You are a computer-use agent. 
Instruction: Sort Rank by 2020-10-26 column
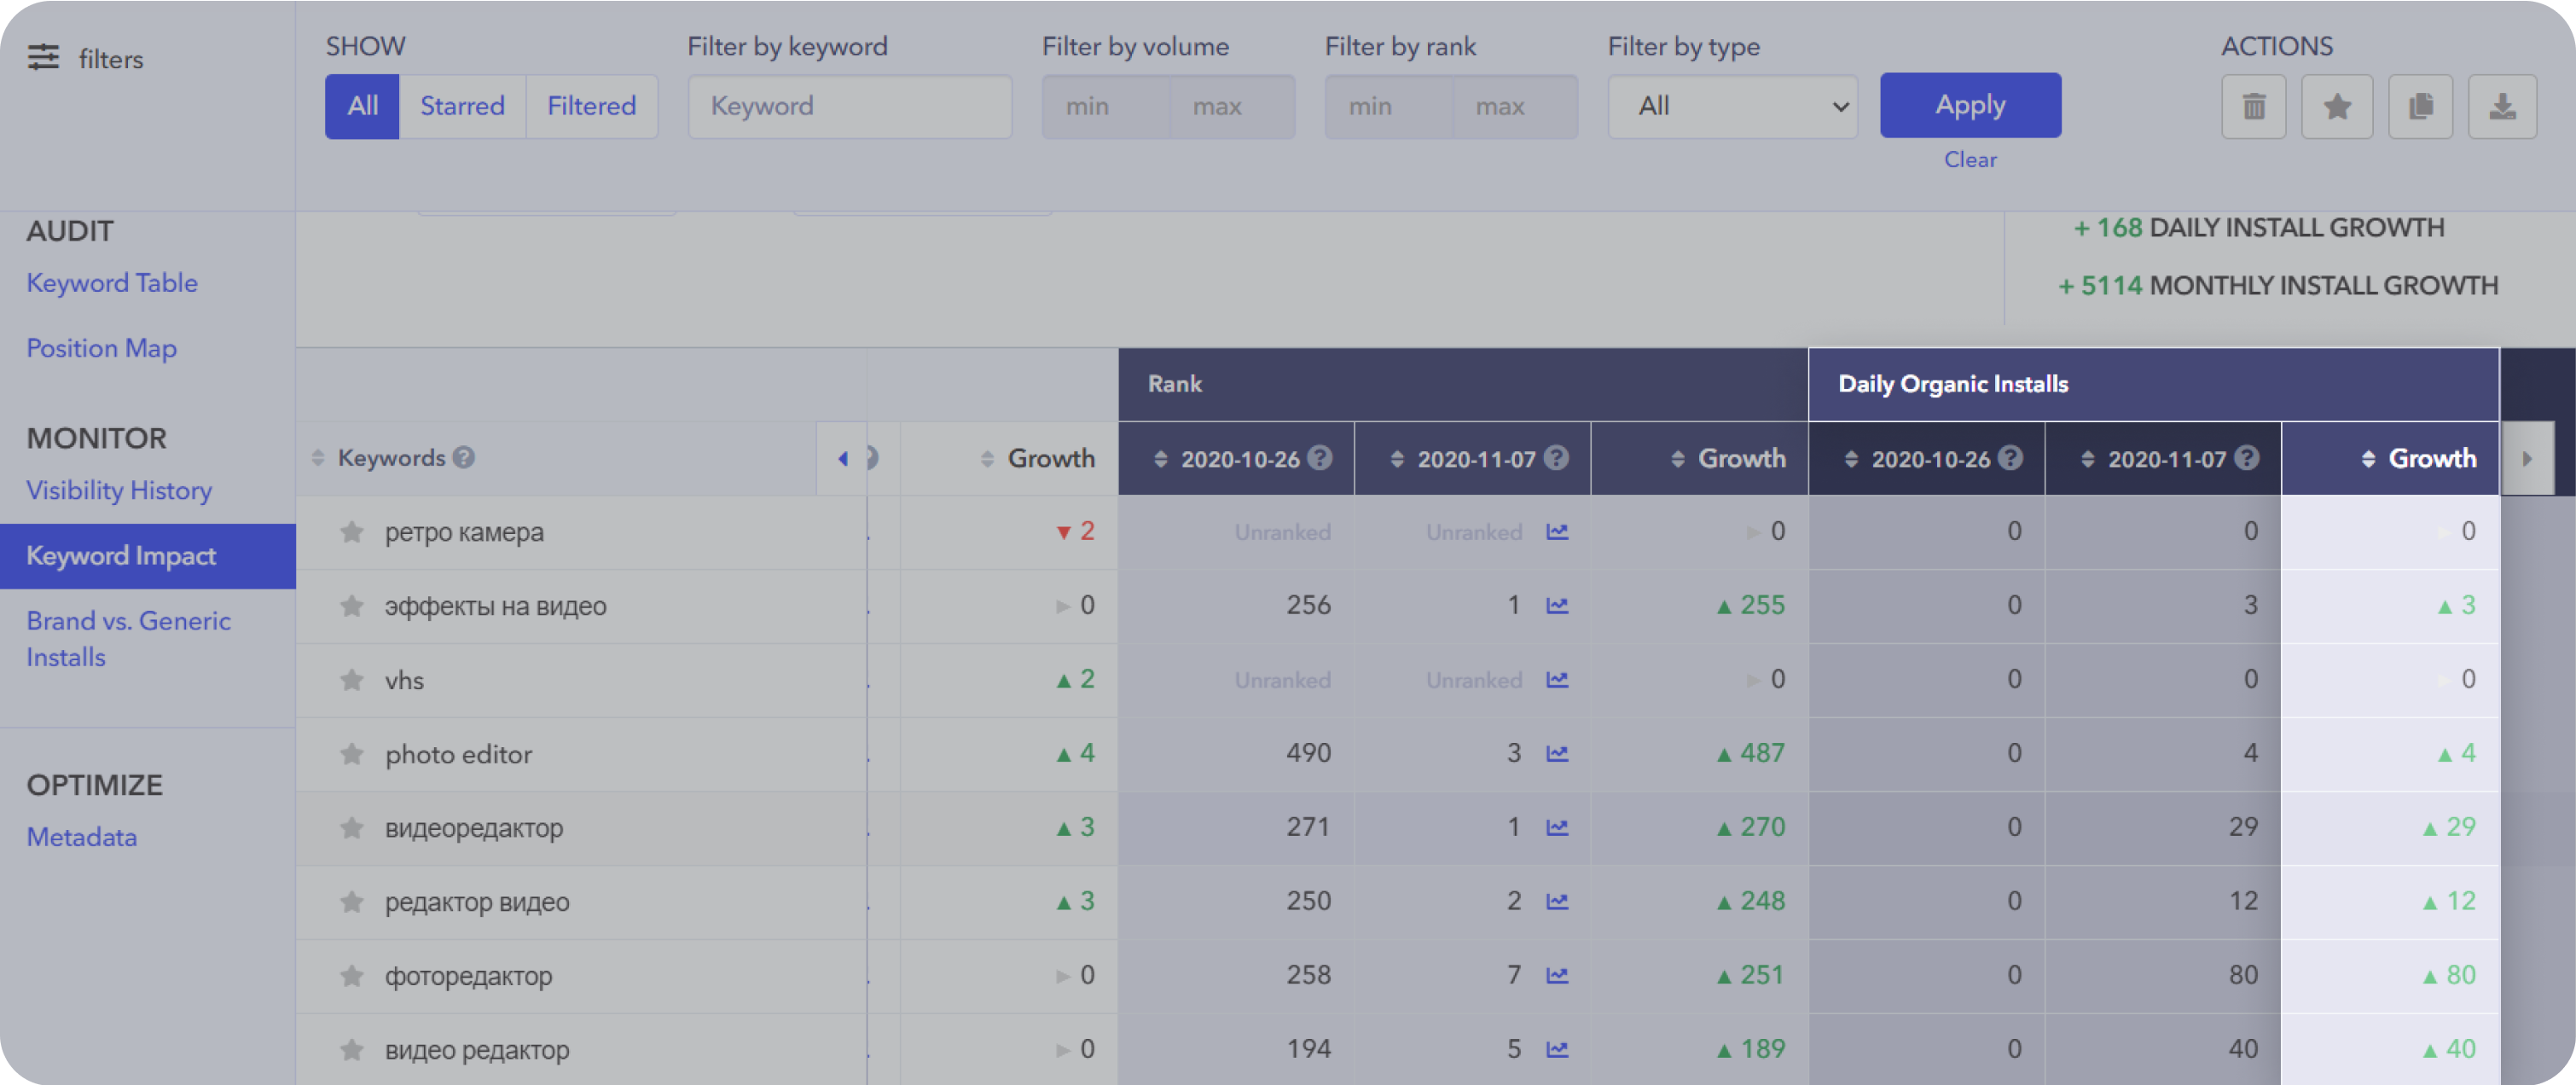[1160, 458]
